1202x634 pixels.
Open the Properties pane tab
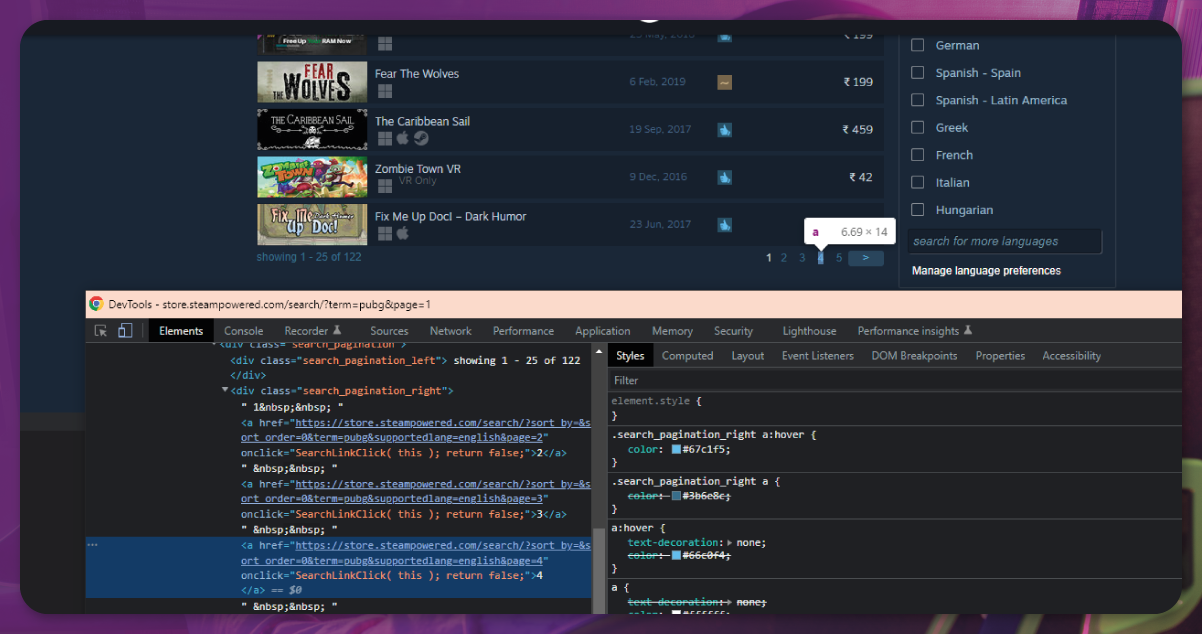(1000, 356)
